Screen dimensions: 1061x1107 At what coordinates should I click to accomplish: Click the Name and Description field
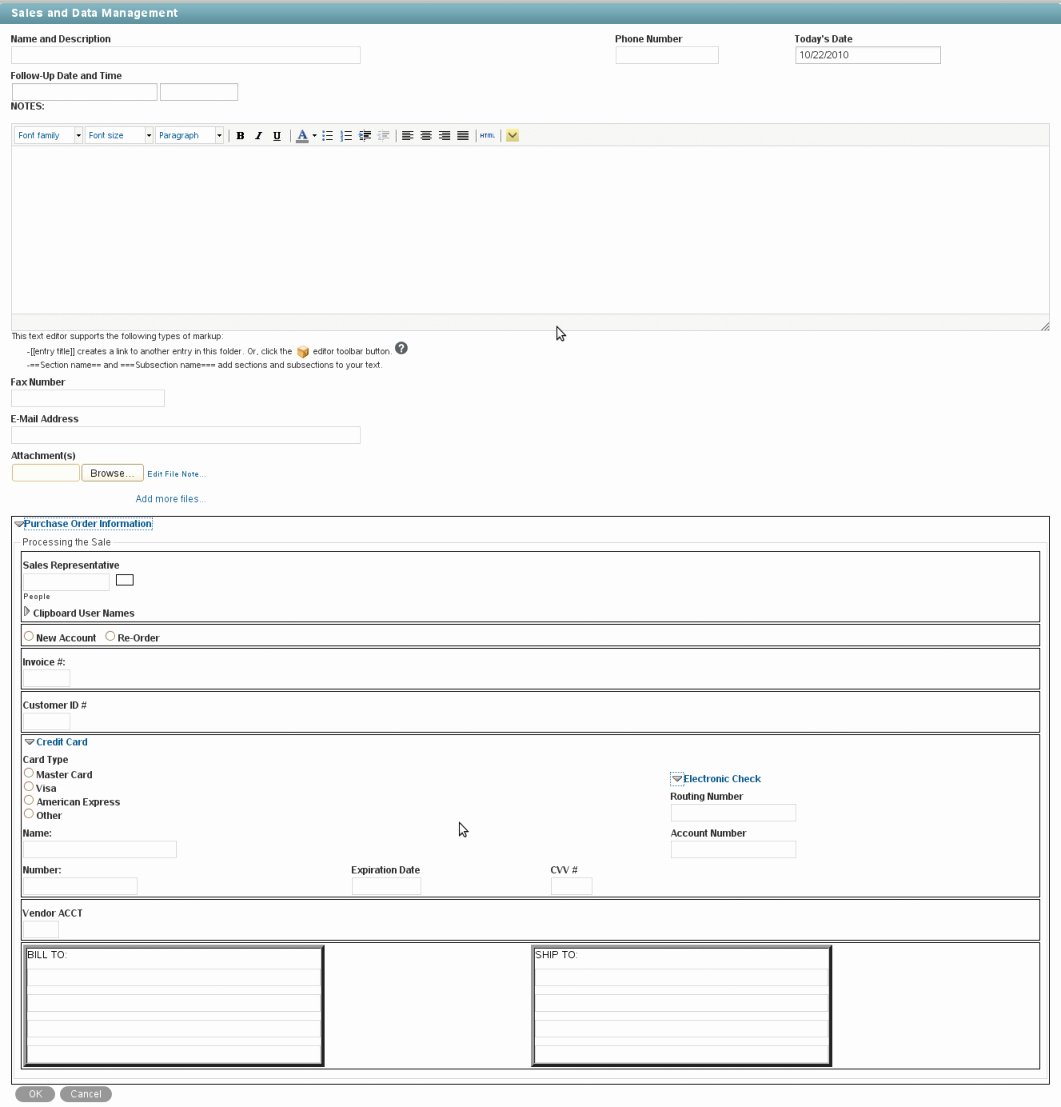point(186,55)
